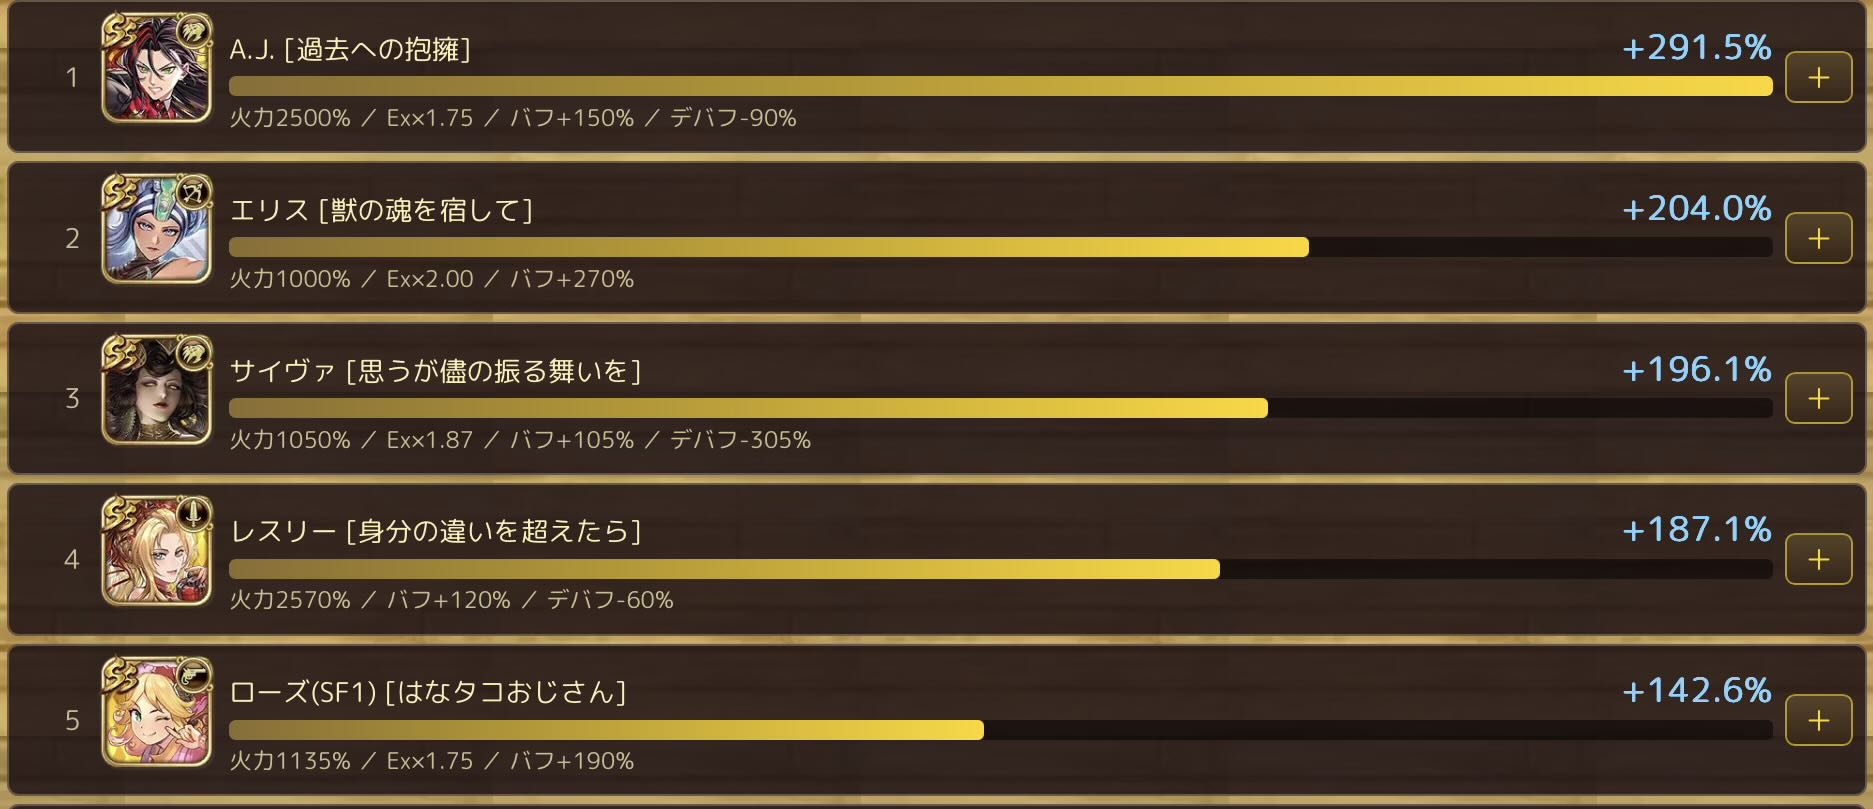Click the sword weapon badge on レスリー portrait
Viewport: 1873px width, 809px height.
click(192, 513)
